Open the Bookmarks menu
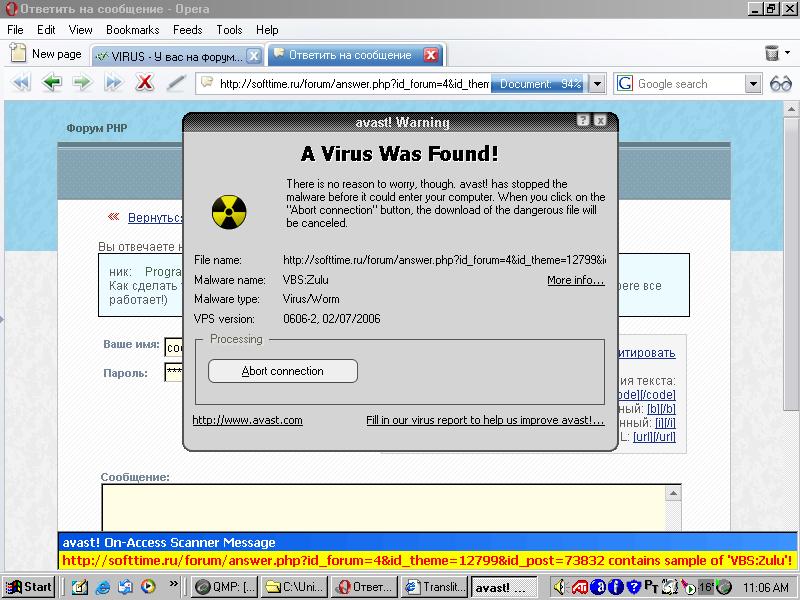The width and height of the screenshot is (800, 600). click(x=133, y=30)
